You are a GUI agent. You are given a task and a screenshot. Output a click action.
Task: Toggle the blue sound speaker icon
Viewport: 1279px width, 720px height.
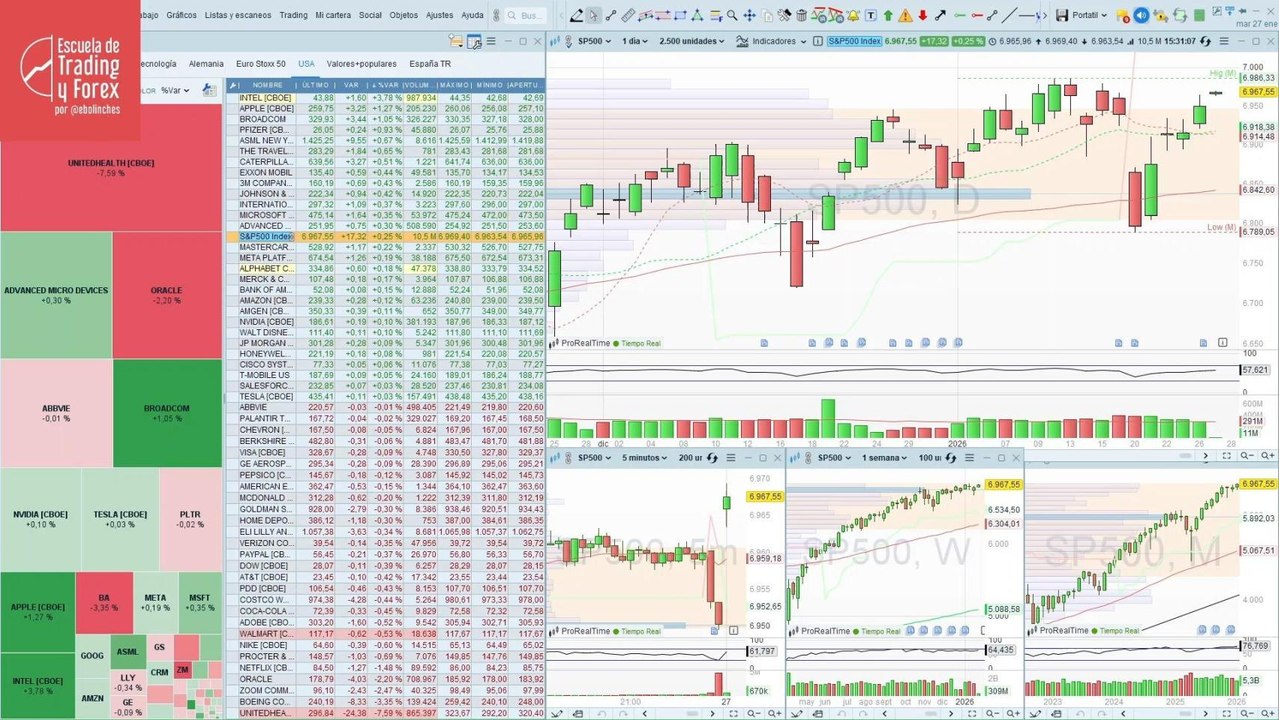1142,15
